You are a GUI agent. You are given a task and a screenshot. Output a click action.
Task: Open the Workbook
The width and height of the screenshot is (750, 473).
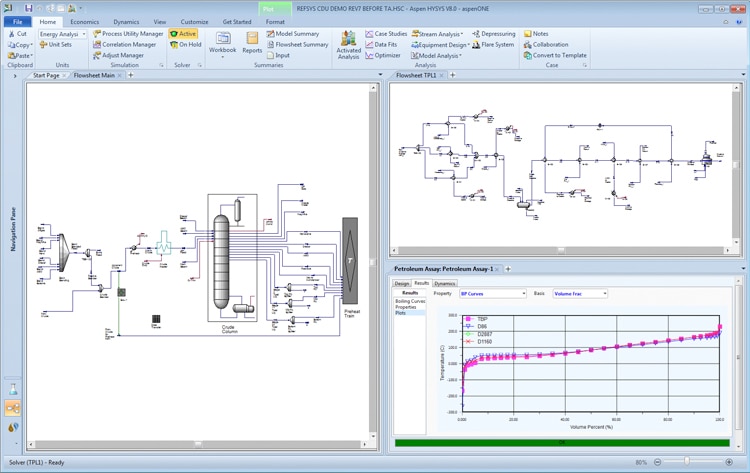tap(222, 43)
